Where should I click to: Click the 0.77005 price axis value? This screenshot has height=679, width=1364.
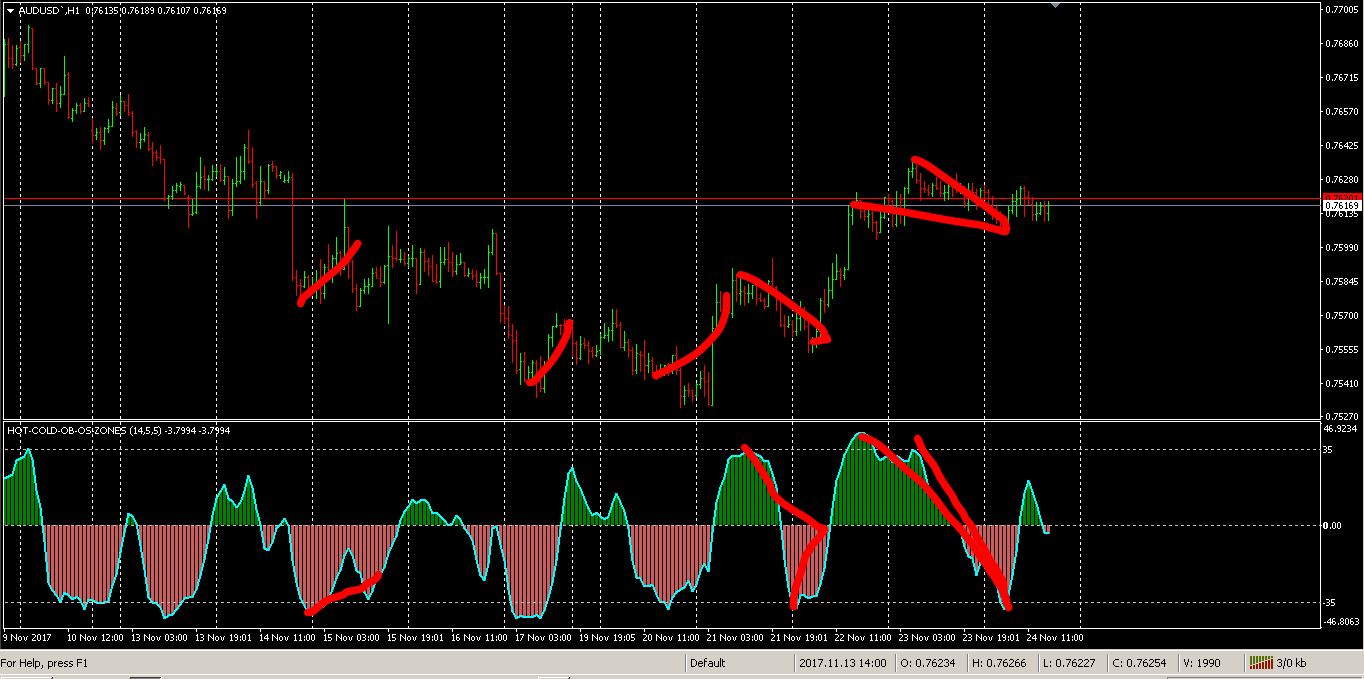[1341, 11]
